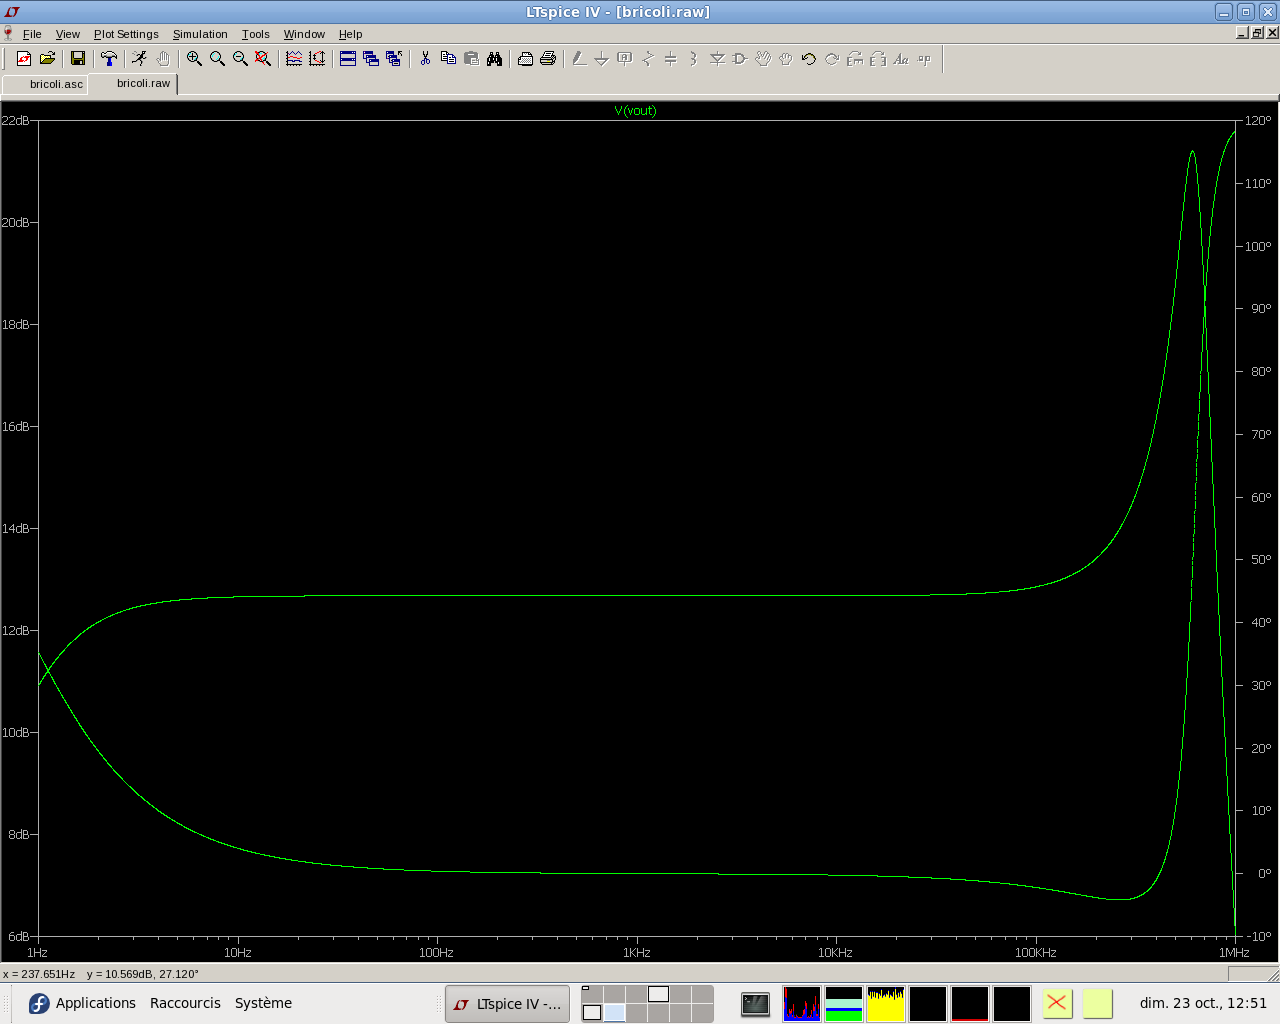The width and height of the screenshot is (1280, 1024).
Task: Open the Système panel menu
Action: coord(263,1003)
